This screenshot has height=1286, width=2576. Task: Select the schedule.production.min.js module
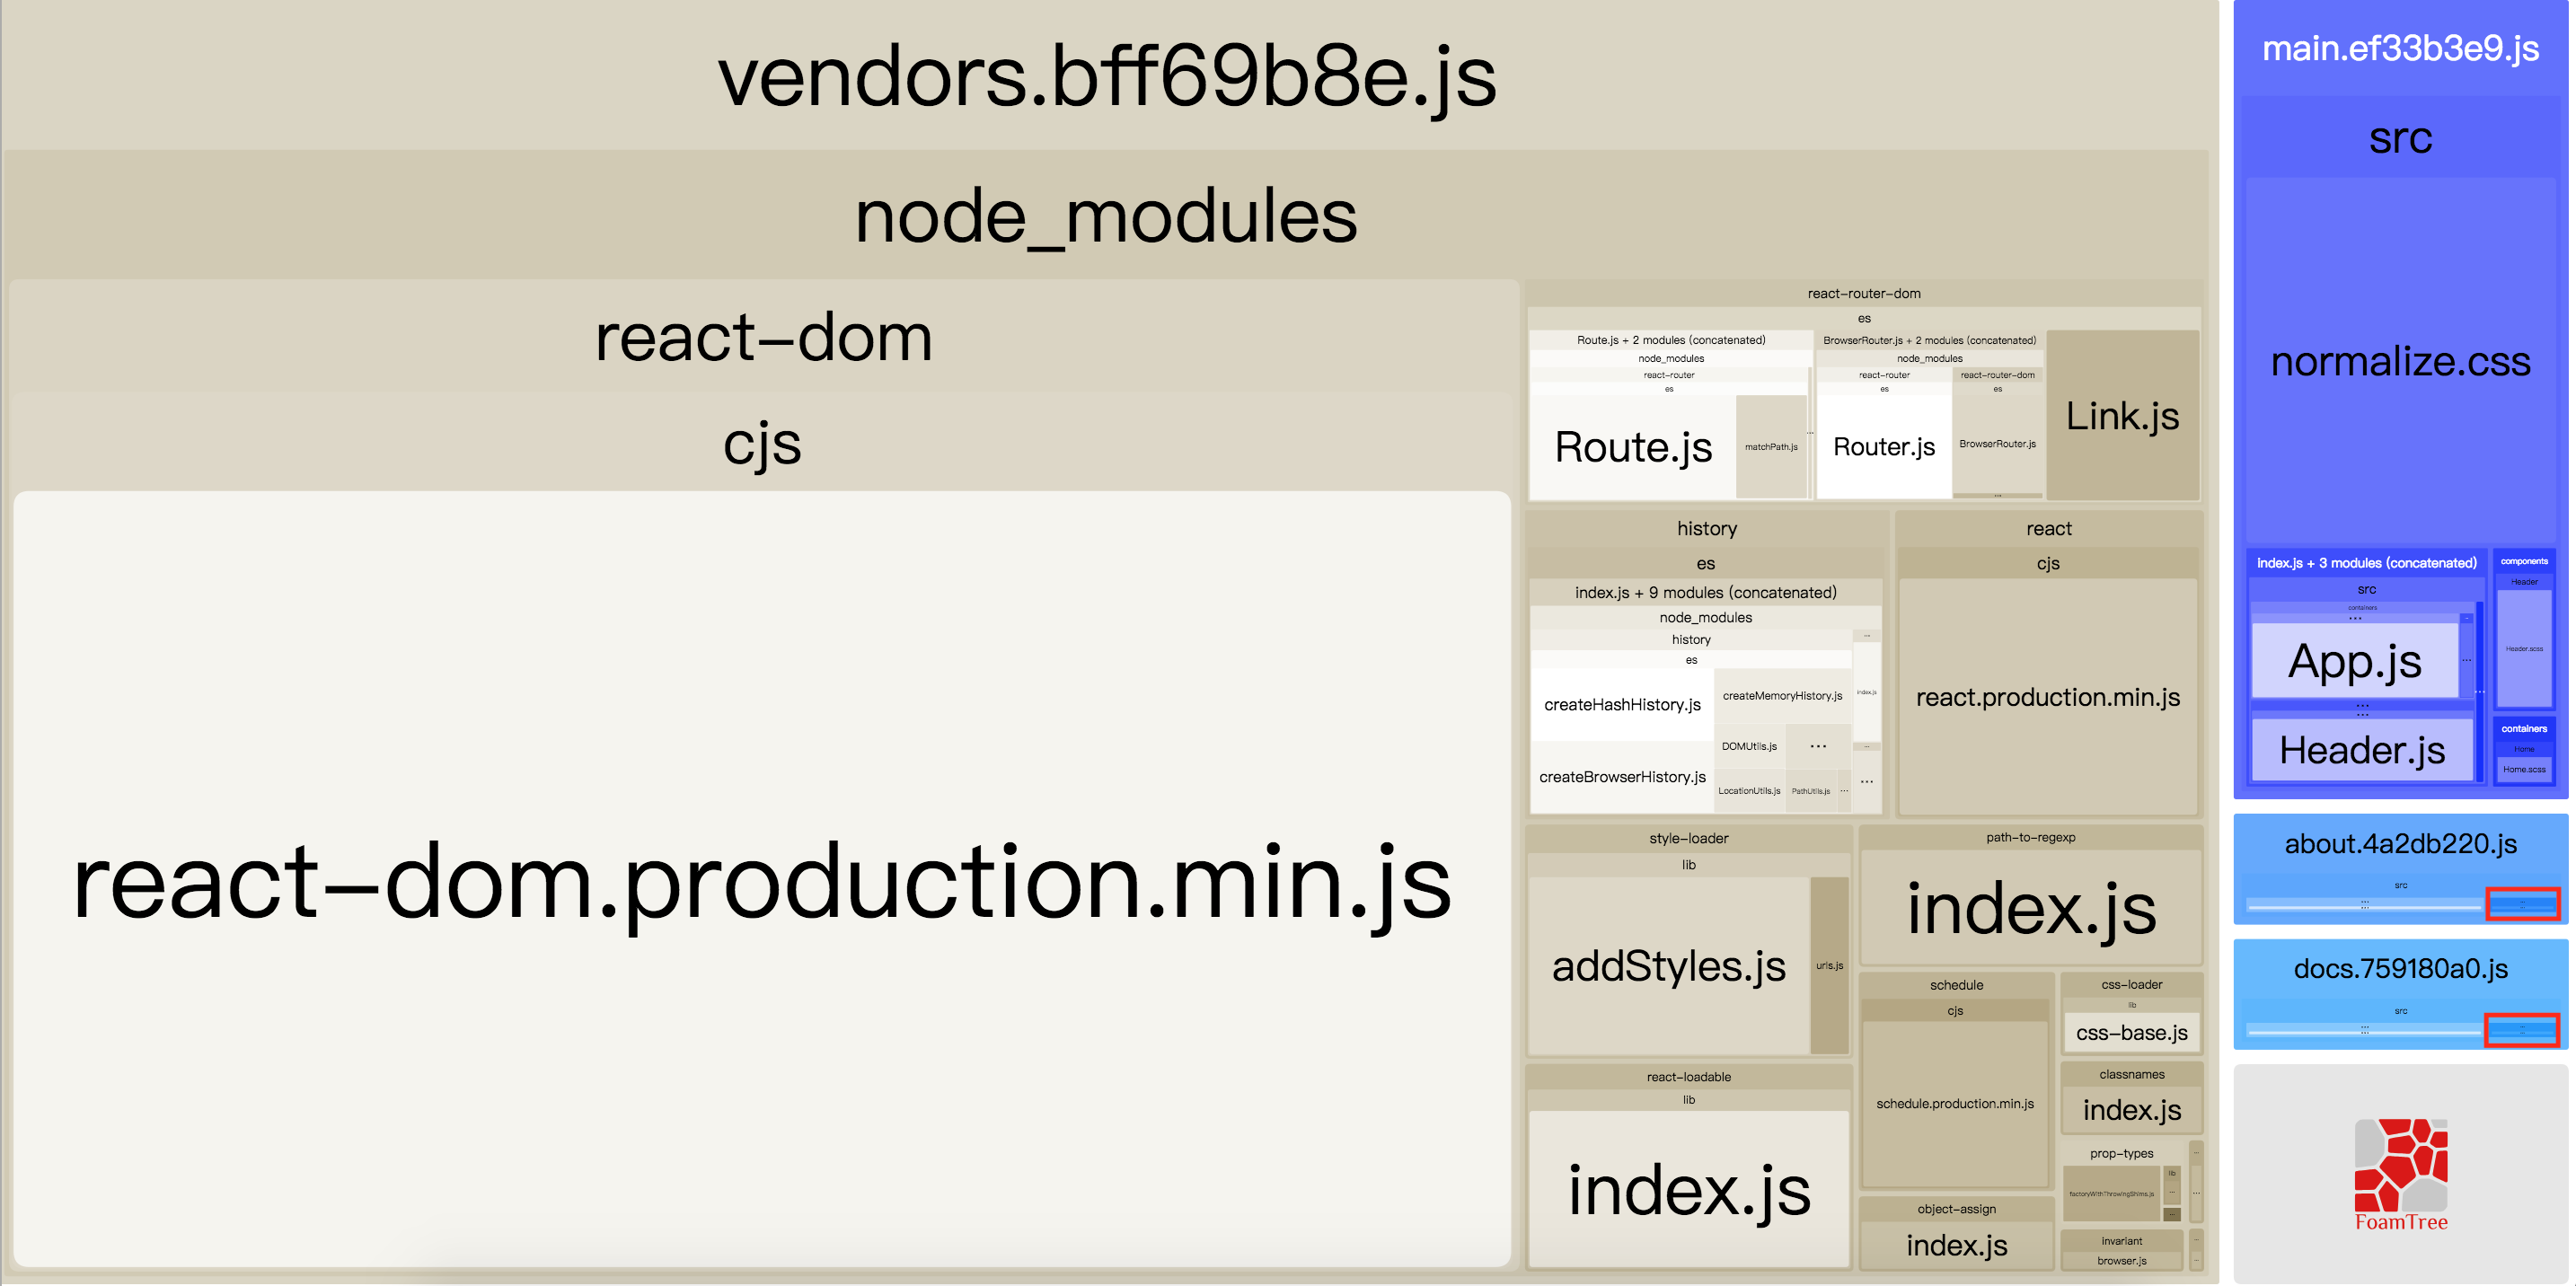point(1955,1103)
